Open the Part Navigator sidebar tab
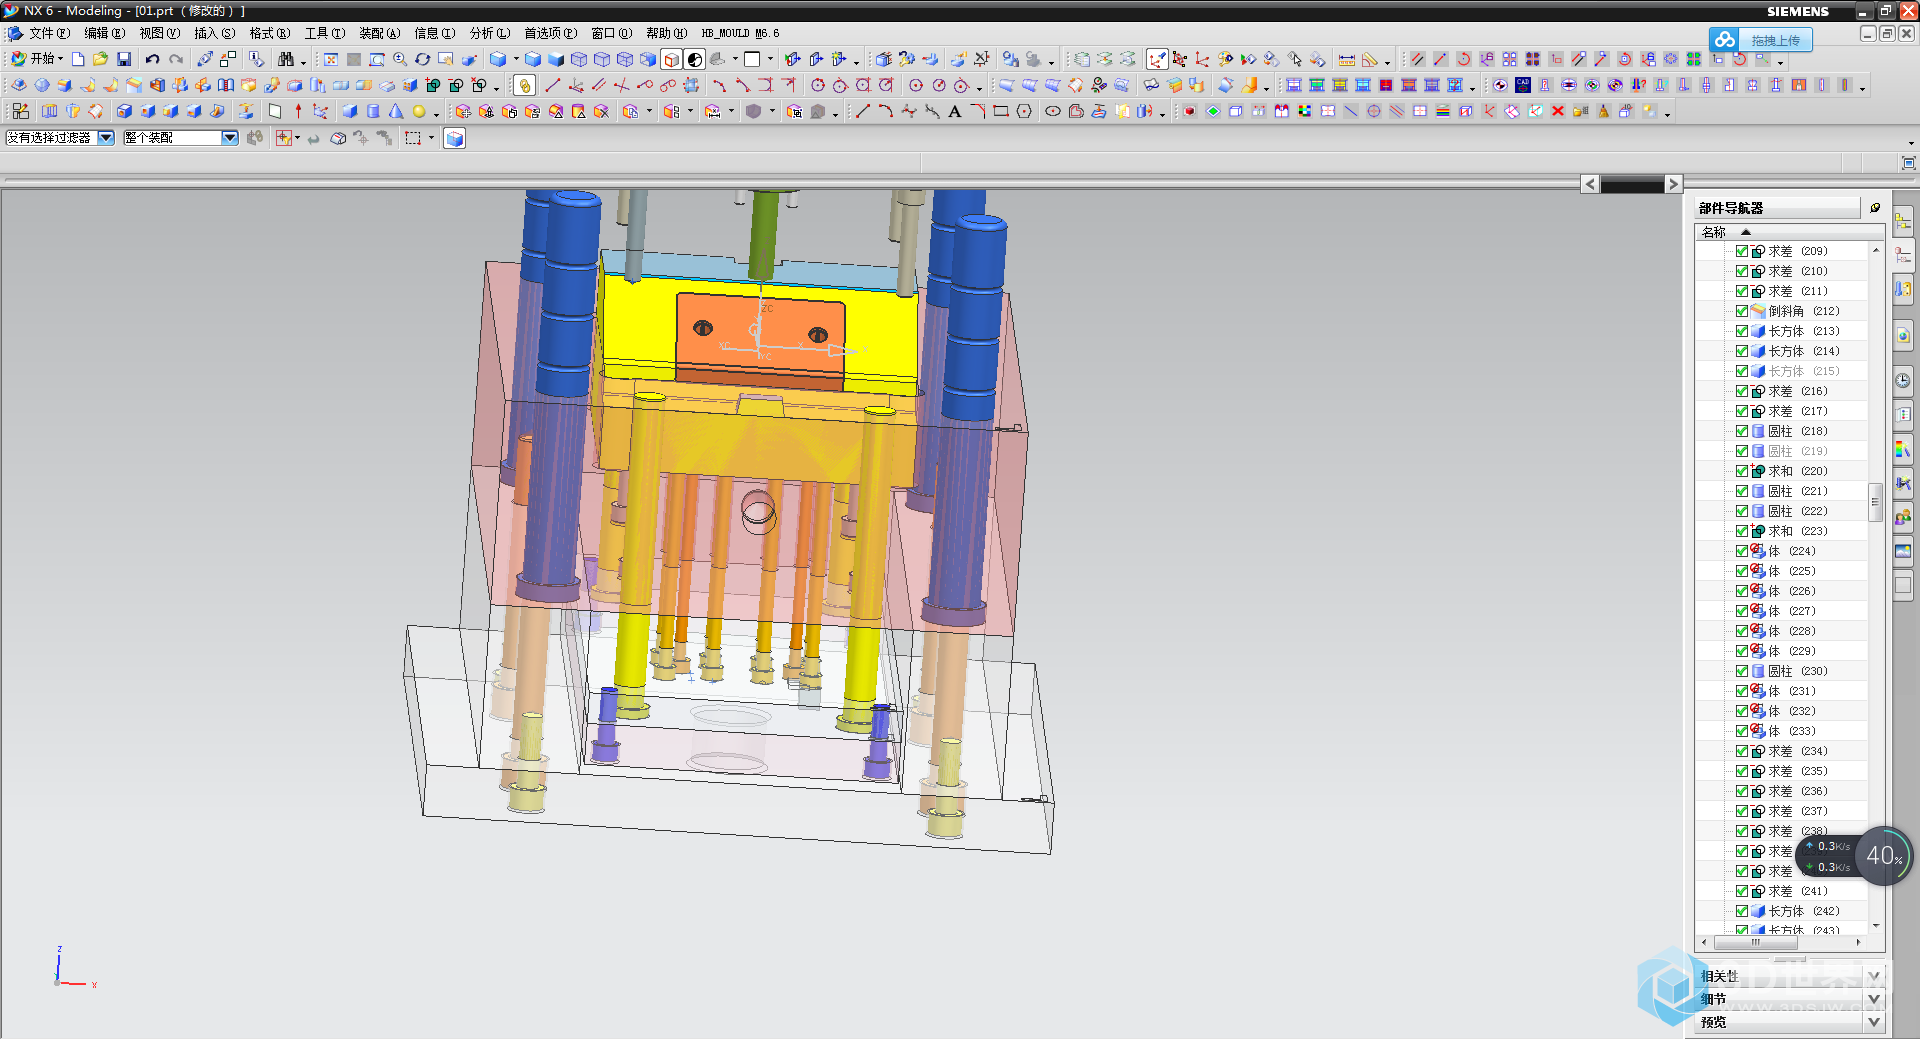The height and width of the screenshot is (1040, 1920). 1903,255
